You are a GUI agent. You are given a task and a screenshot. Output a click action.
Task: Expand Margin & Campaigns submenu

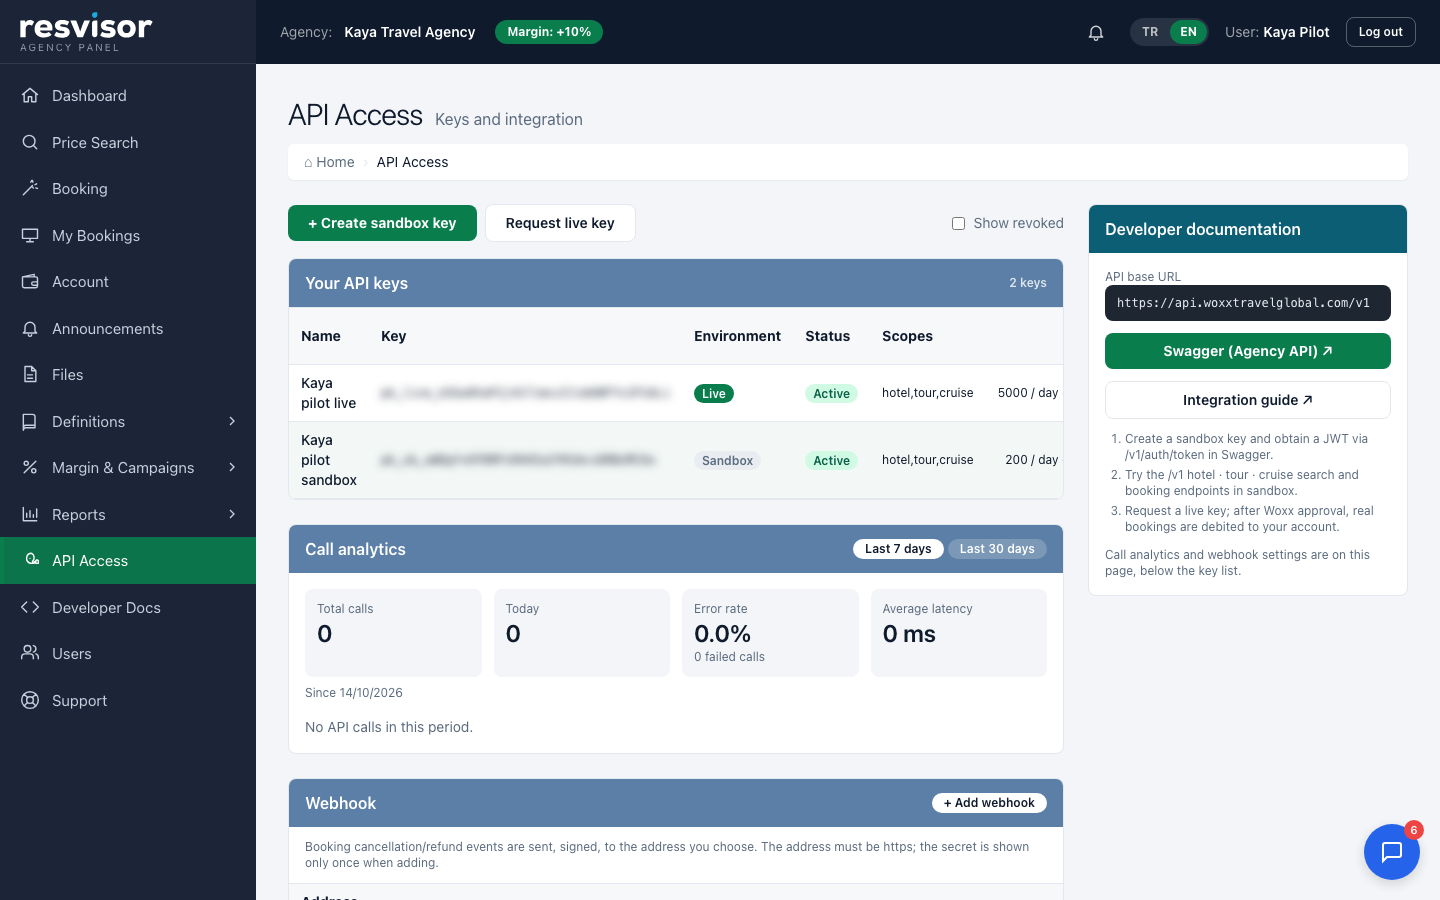pyautogui.click(x=232, y=467)
